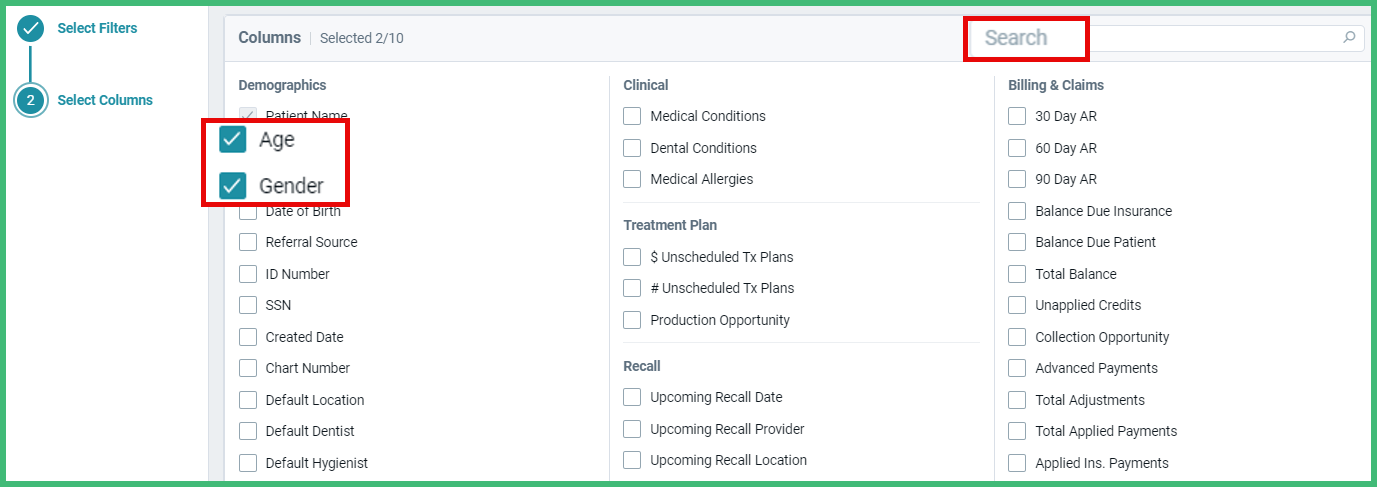Click the search magnifier icon

point(1349,38)
